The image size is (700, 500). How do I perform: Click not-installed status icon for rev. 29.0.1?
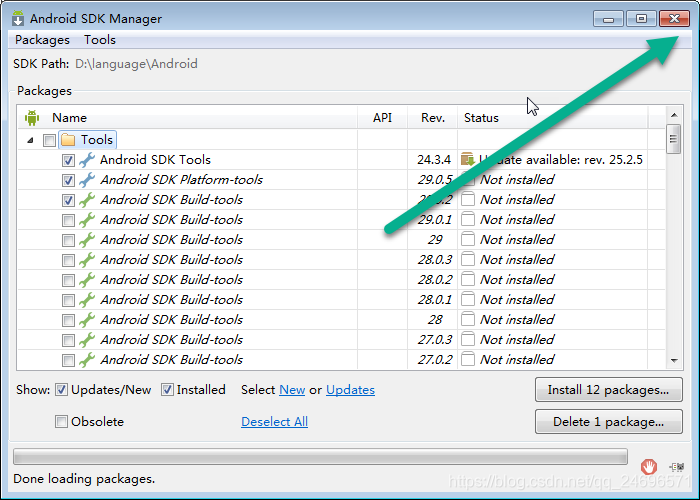pyautogui.click(x=467, y=219)
